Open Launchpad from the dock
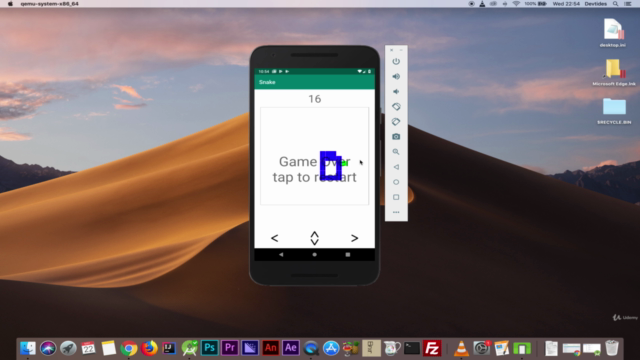Image resolution: width=640 pixels, height=360 pixels. pyautogui.click(x=68, y=348)
